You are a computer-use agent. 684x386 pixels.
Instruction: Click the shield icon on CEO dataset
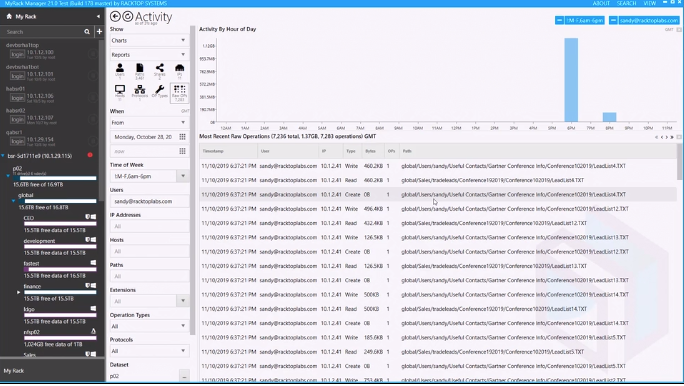coord(87,217)
